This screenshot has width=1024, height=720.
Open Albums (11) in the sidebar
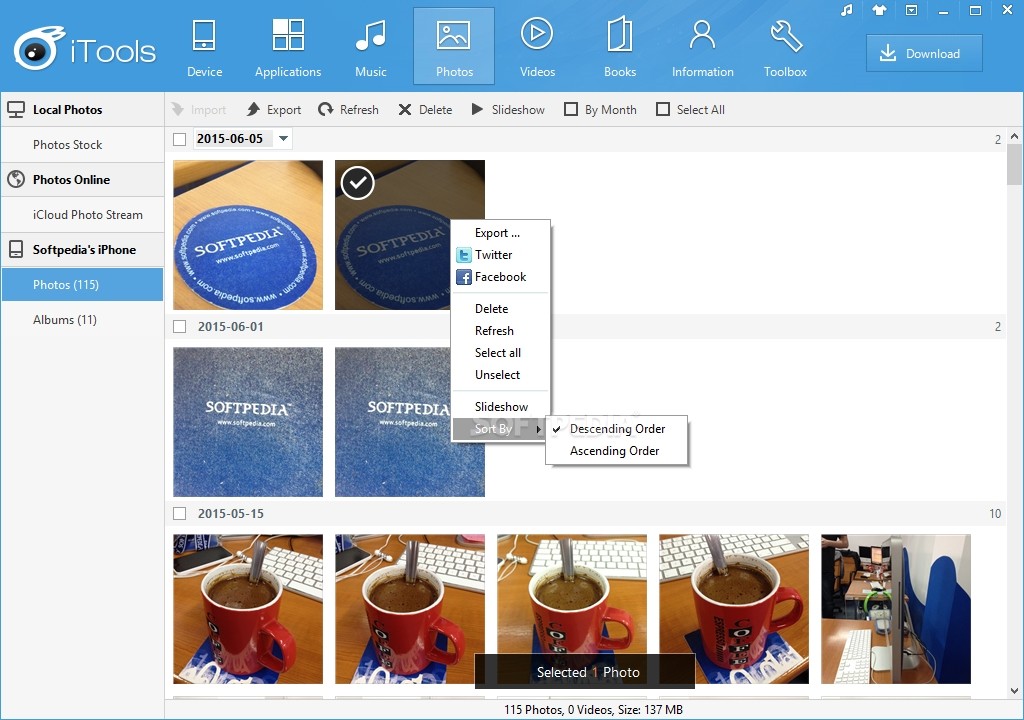coord(82,319)
